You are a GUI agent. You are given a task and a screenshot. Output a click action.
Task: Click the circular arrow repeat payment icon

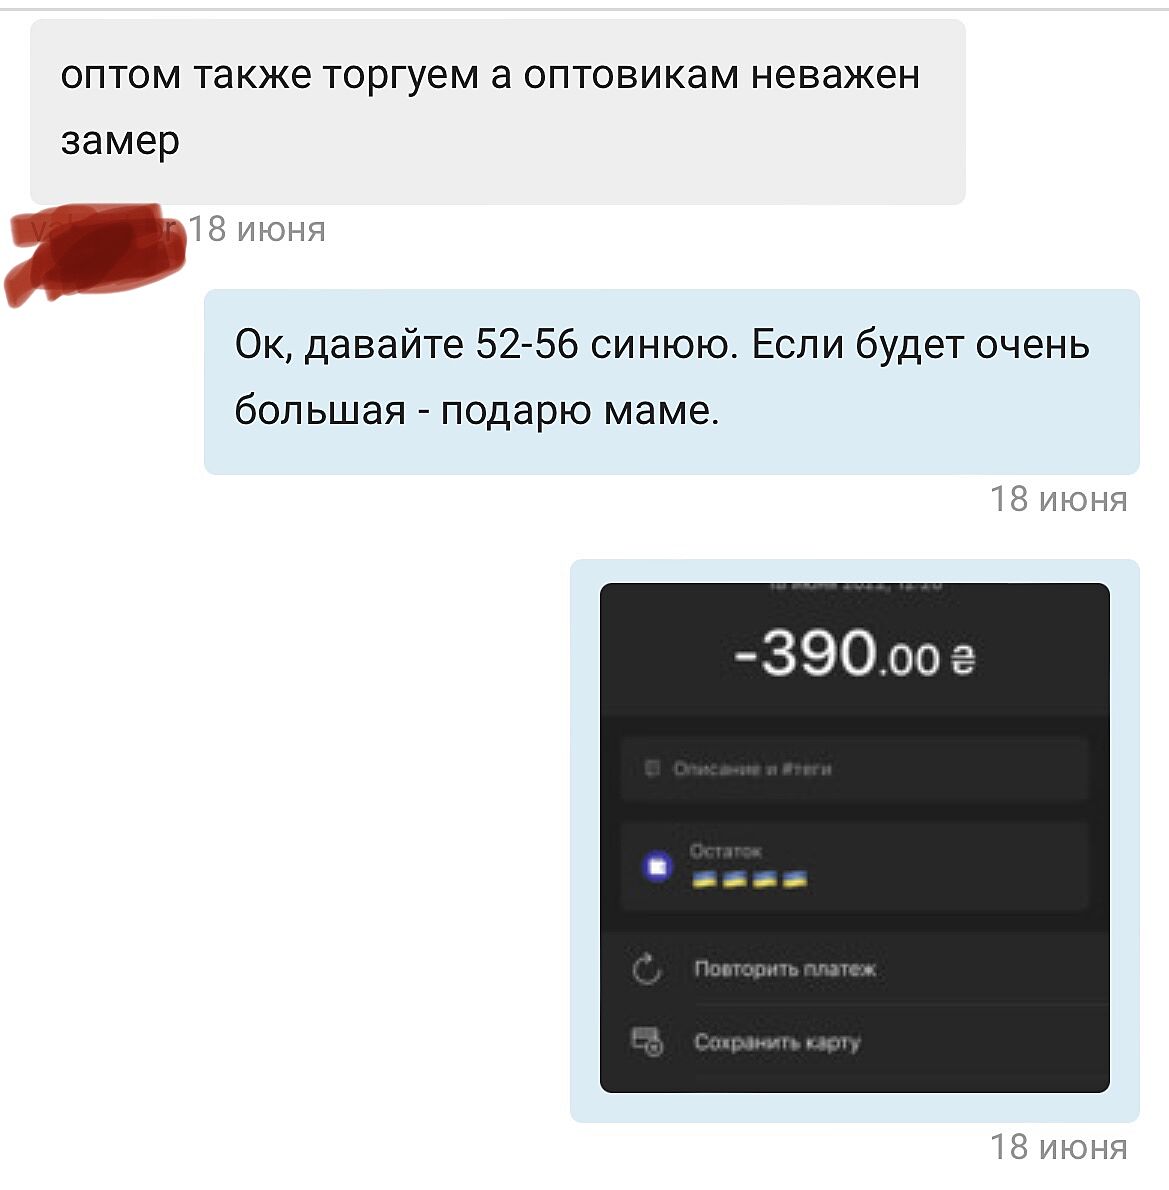(647, 969)
